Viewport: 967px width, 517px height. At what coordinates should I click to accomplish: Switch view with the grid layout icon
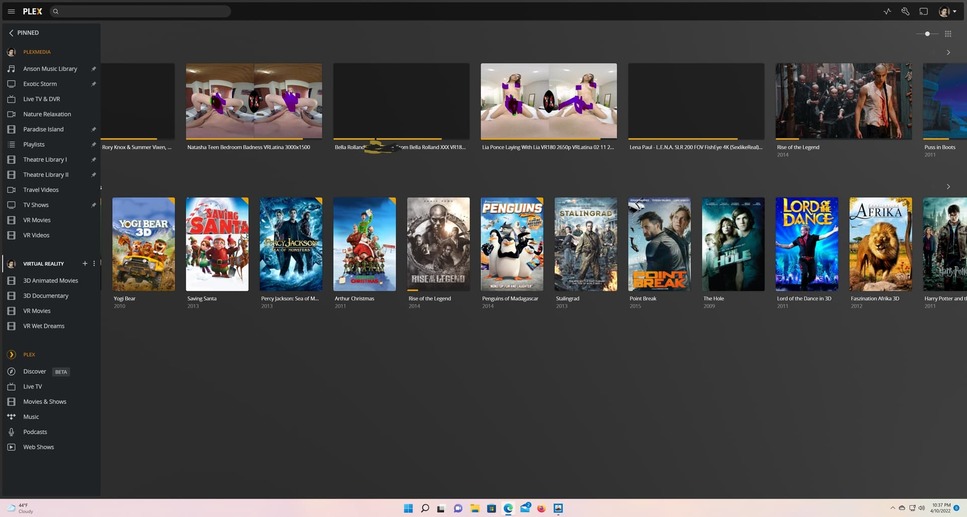click(x=948, y=34)
